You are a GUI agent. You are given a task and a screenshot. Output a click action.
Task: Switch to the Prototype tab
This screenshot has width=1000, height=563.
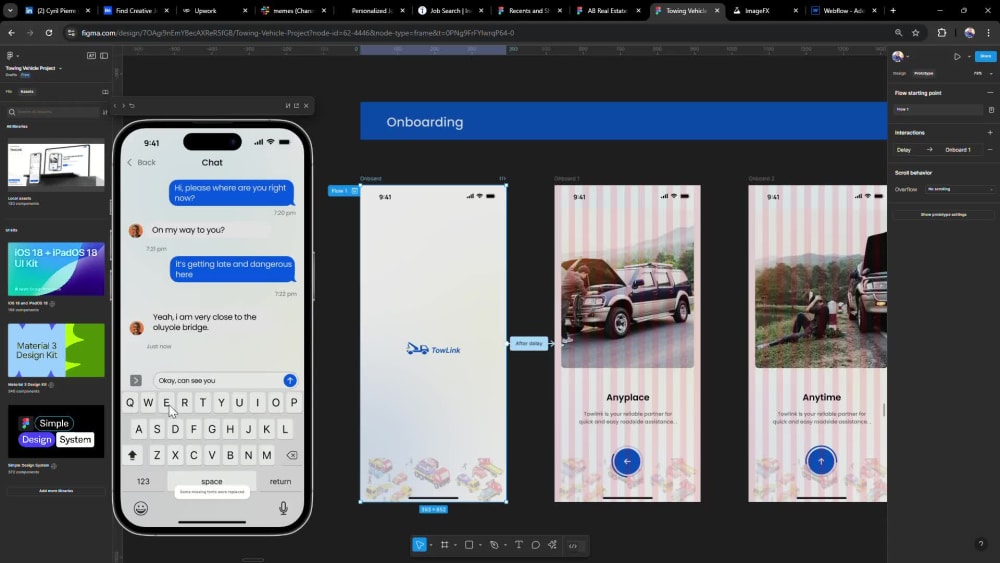click(923, 73)
